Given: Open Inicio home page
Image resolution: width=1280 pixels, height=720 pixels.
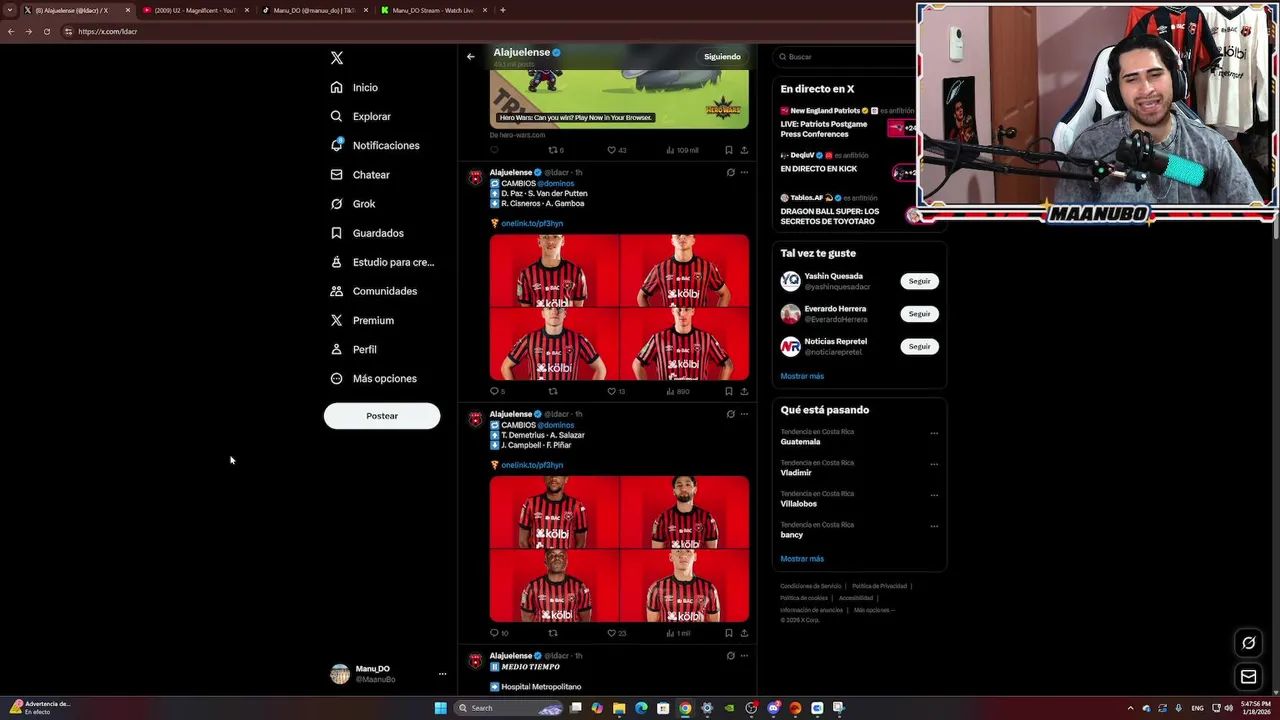Looking at the screenshot, I should pos(354,88).
